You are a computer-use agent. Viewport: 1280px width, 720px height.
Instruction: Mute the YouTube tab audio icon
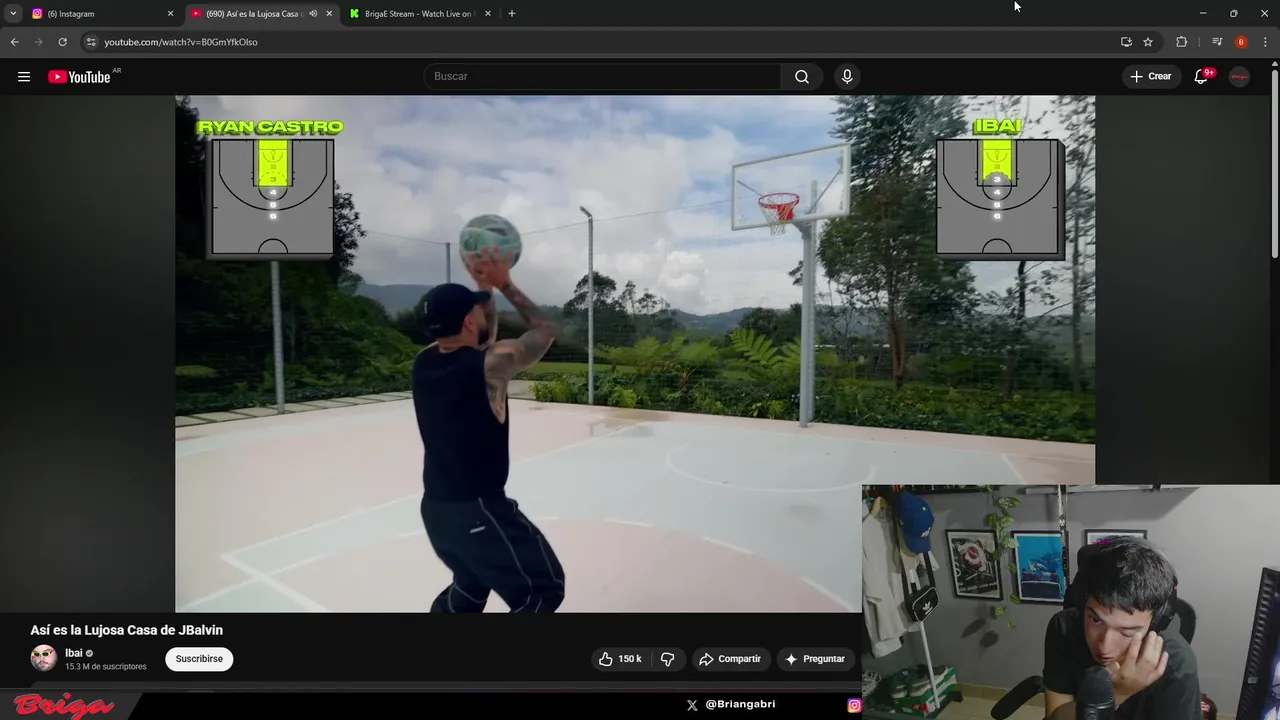point(313,14)
